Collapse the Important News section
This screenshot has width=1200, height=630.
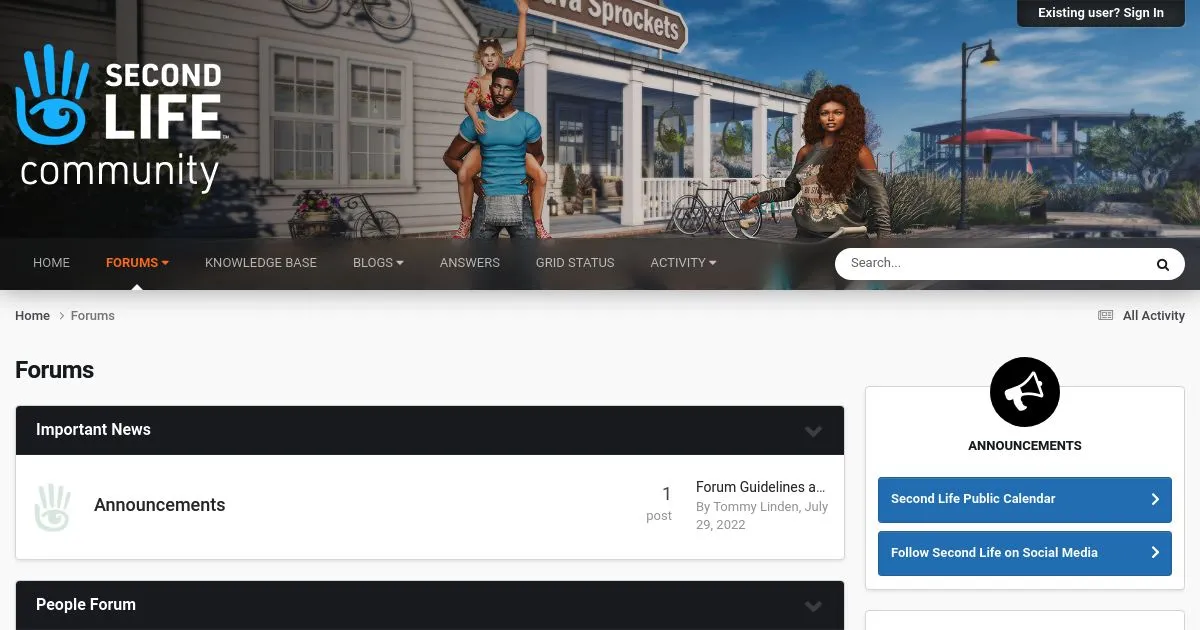[x=813, y=431]
